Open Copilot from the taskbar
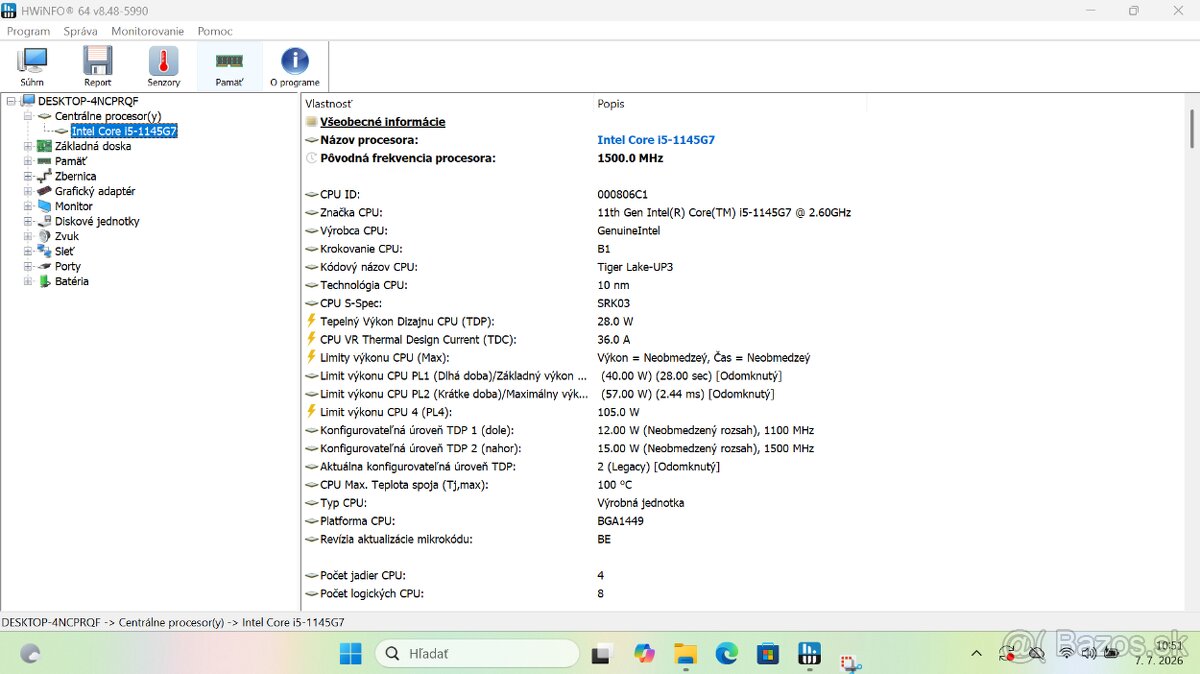 (x=644, y=654)
